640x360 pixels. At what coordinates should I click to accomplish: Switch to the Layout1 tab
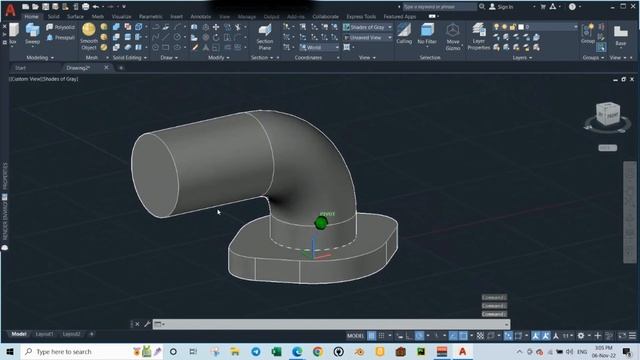click(x=44, y=334)
